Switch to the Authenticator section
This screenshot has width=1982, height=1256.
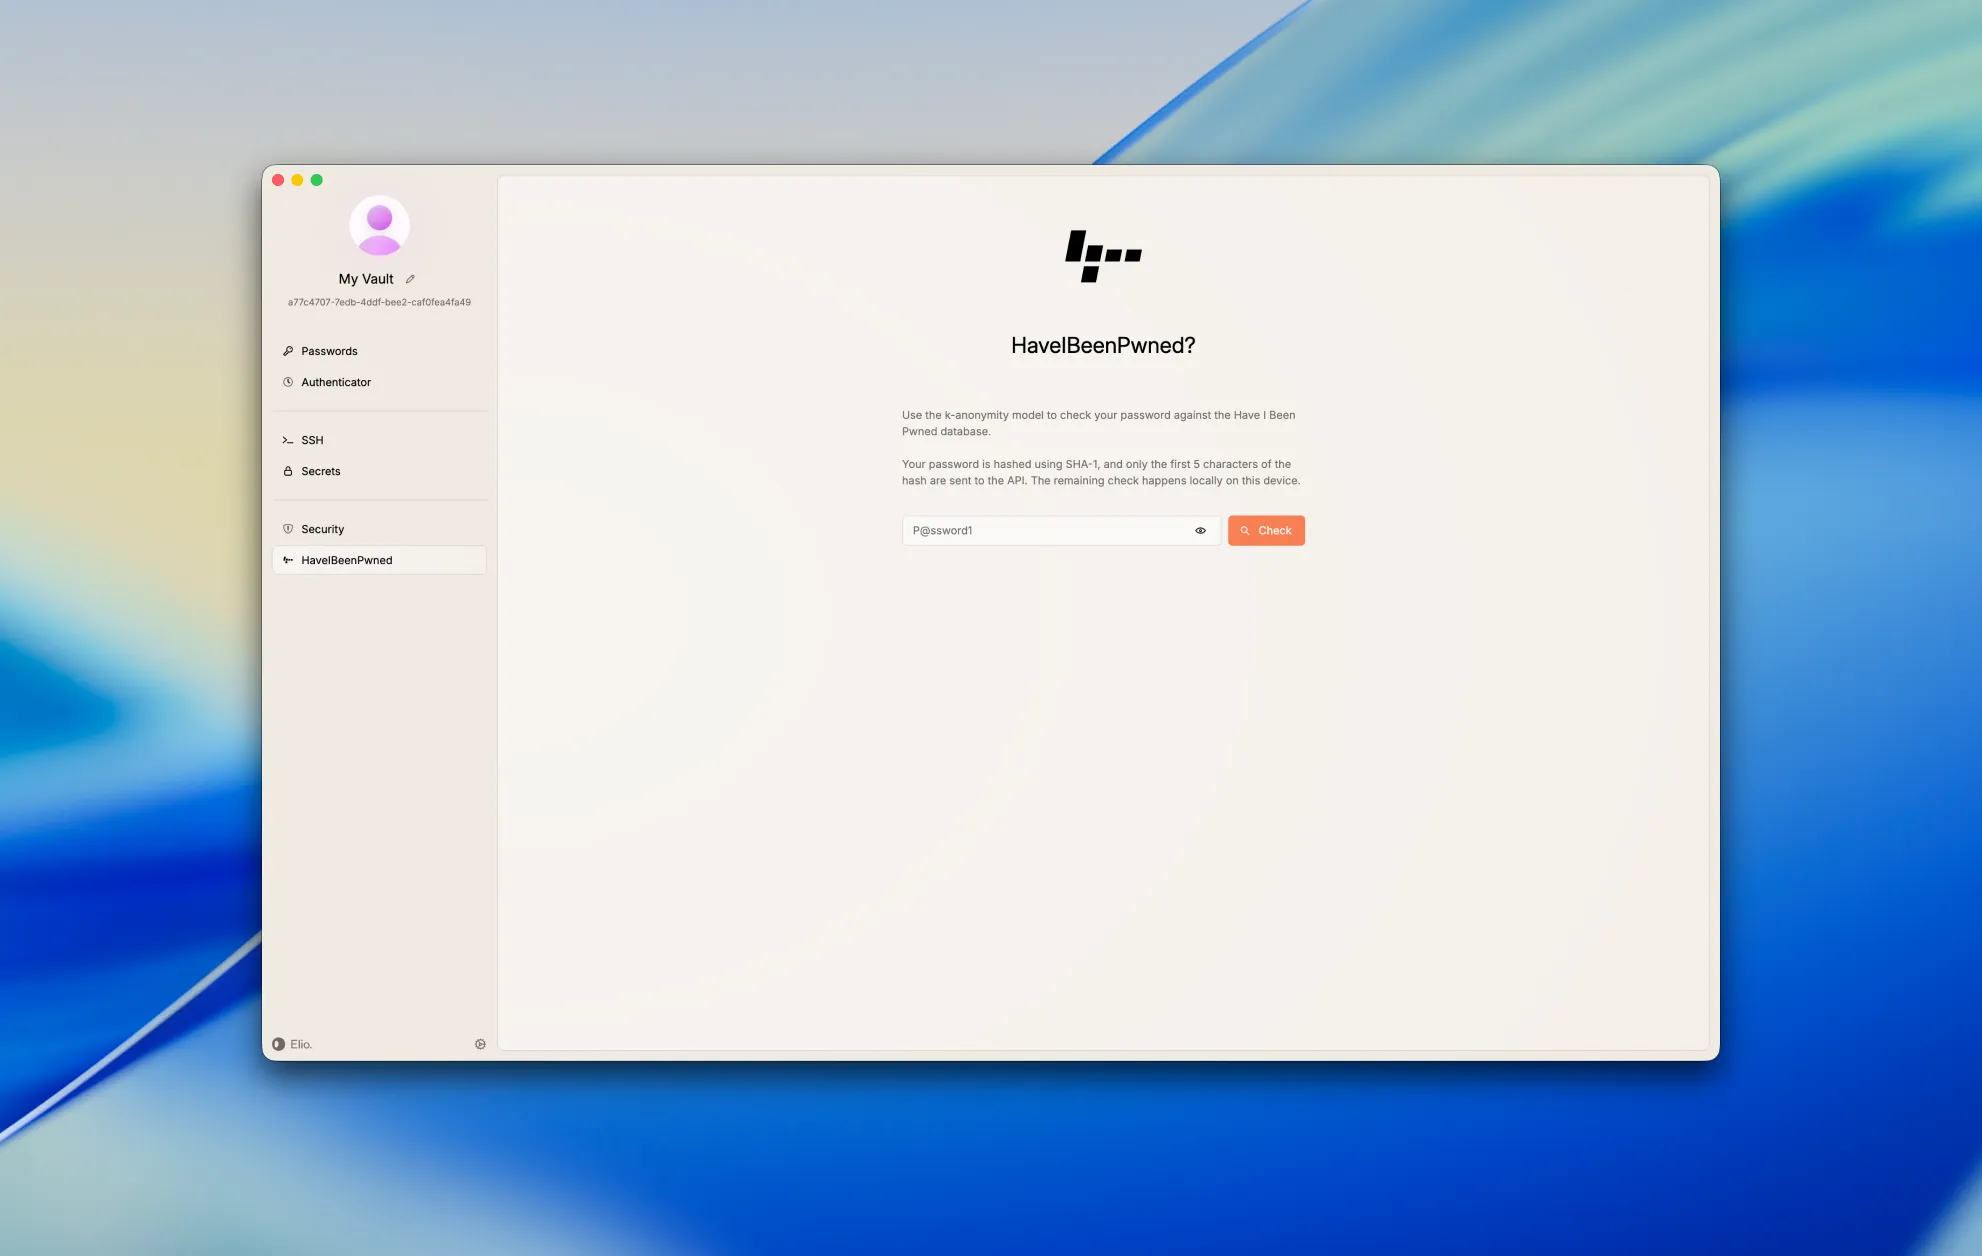pos(336,382)
